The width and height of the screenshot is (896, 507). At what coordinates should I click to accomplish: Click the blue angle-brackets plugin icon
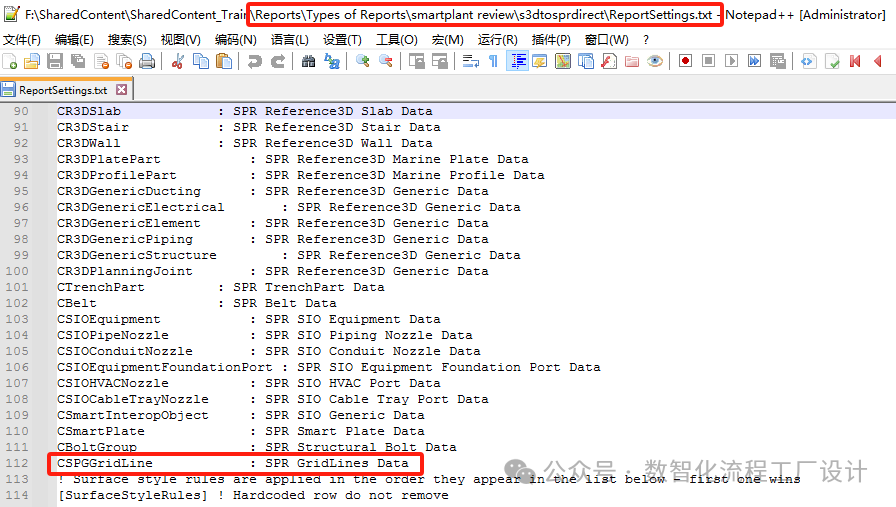pyautogui.click(x=808, y=61)
